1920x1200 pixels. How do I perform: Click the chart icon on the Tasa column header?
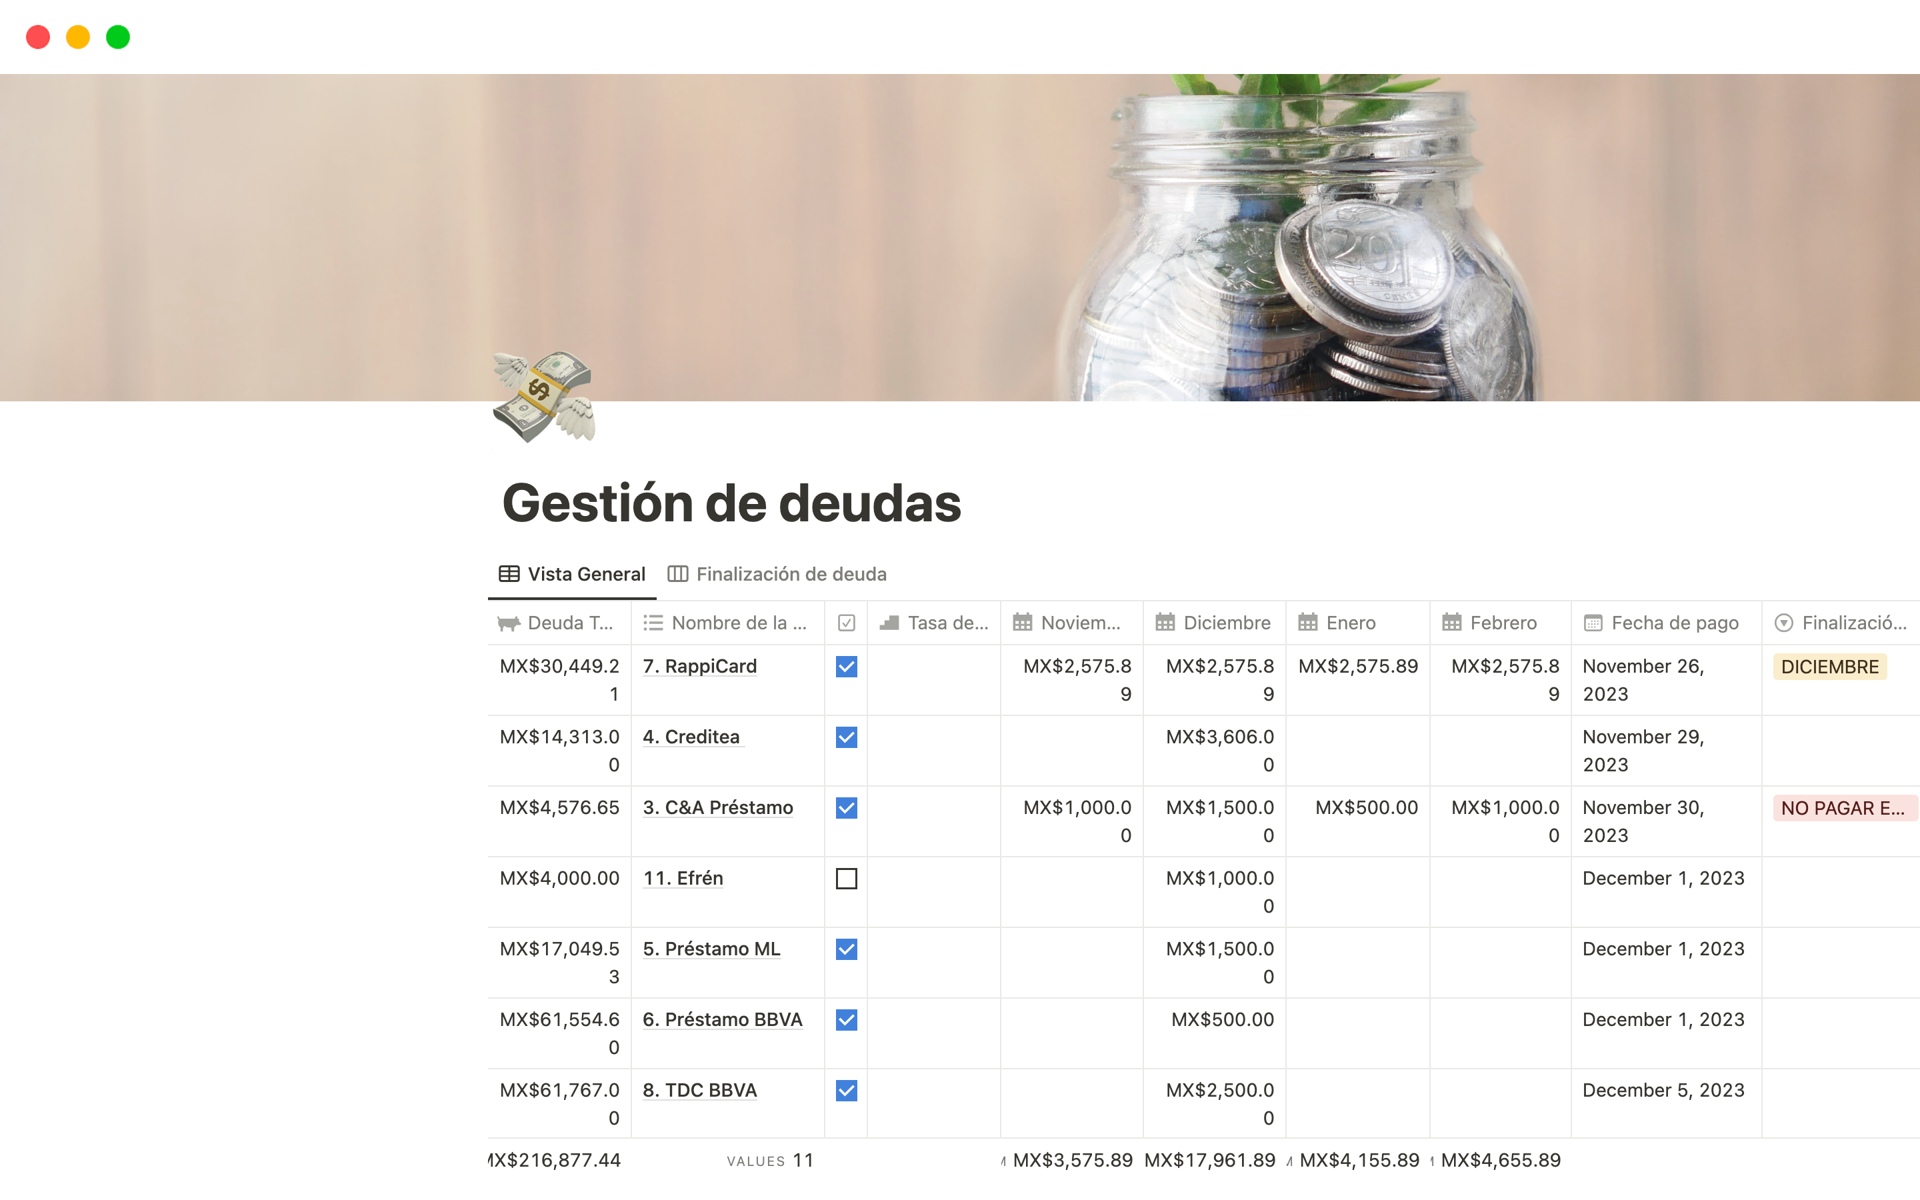(889, 622)
